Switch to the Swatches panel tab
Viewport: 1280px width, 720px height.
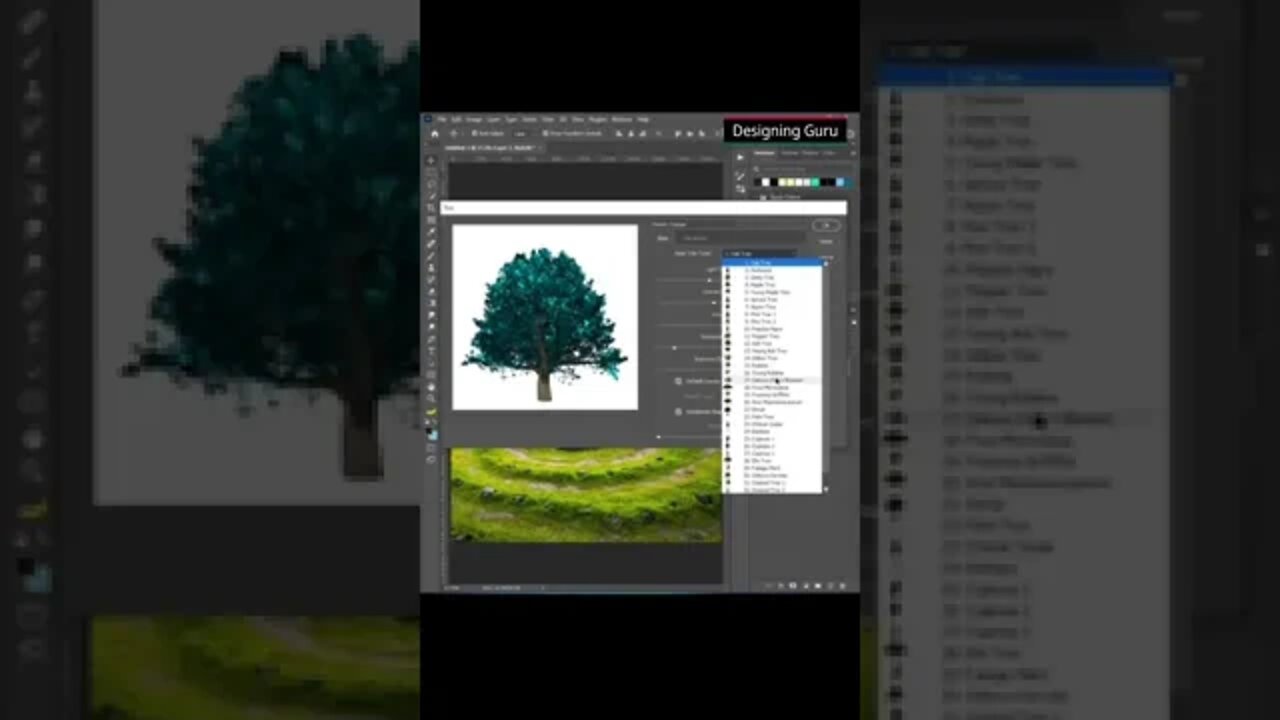click(764, 153)
